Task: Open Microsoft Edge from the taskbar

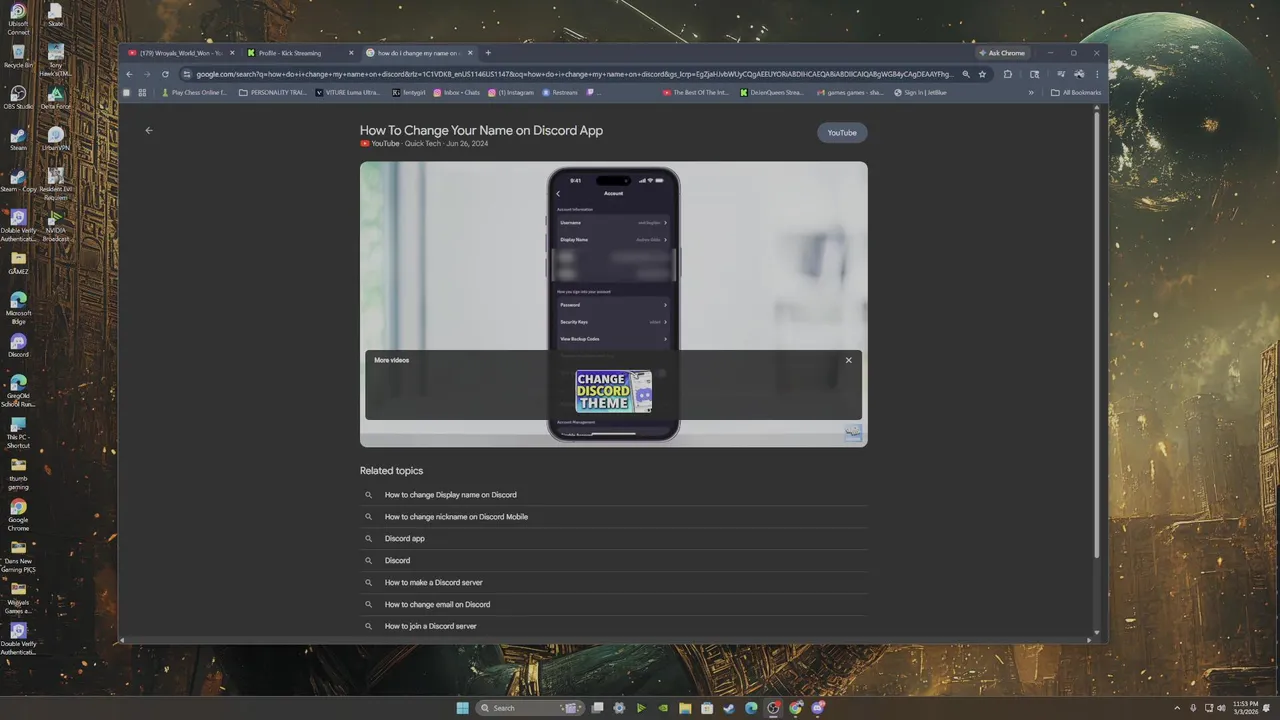Action: pyautogui.click(x=751, y=708)
